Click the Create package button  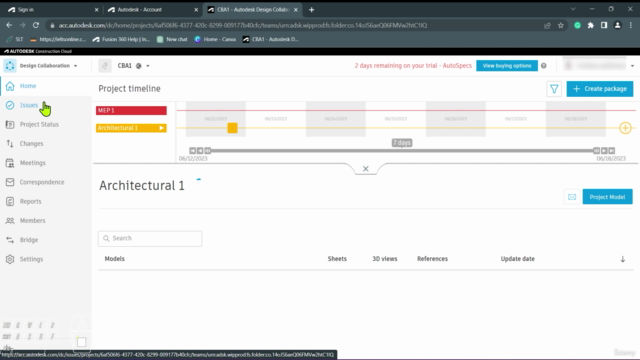[600, 89]
